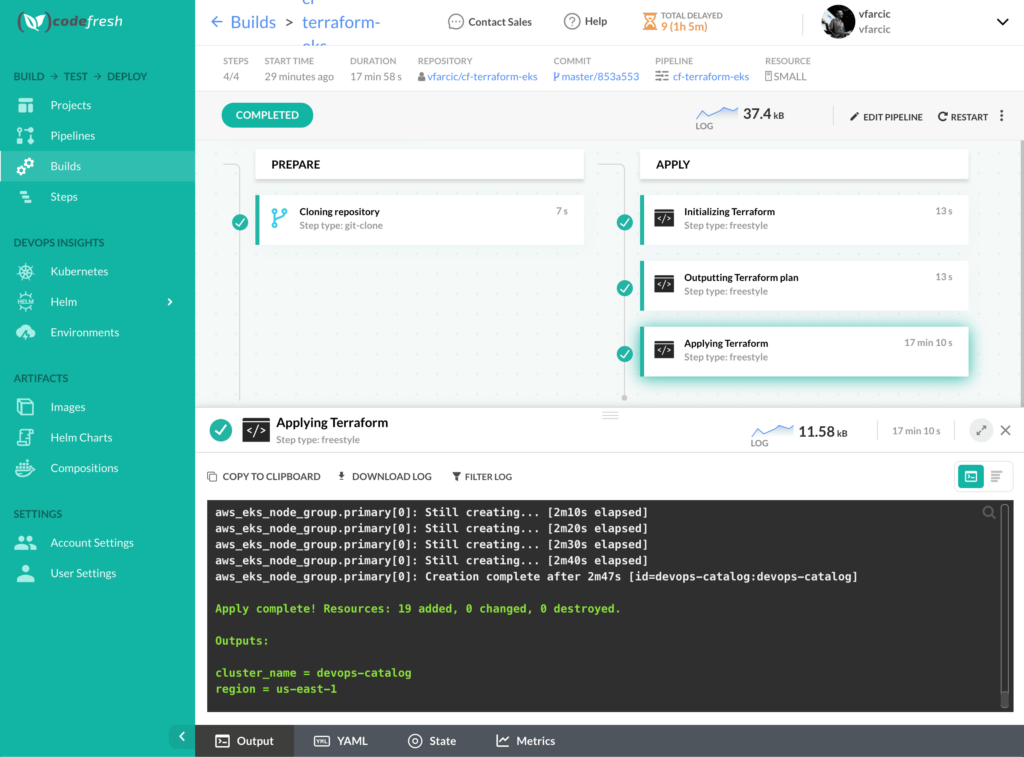The height and width of the screenshot is (757, 1024).
Task: Click the Helm sidebar icon
Action: pyautogui.click(x=25, y=302)
